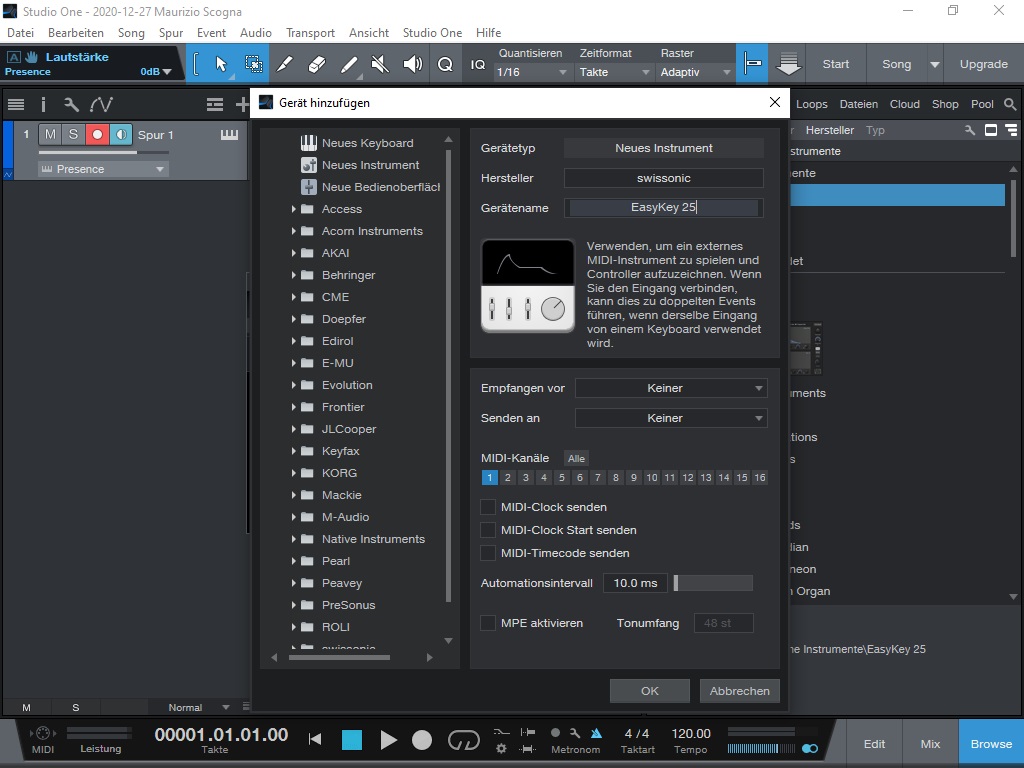This screenshot has height=768, width=1024.
Task: Mute Spur 1 with M button
Action: click(x=50, y=135)
